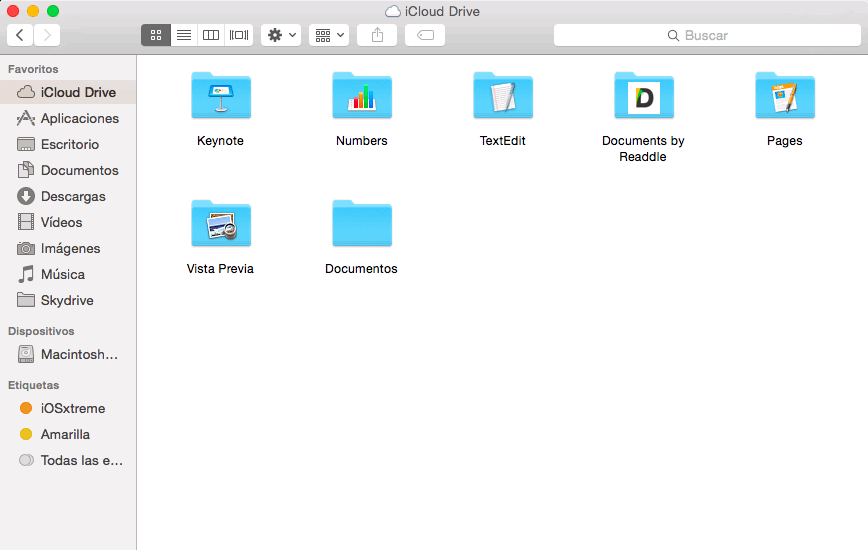868x550 pixels.
Task: Switch to list view
Action: pyautogui.click(x=184, y=35)
